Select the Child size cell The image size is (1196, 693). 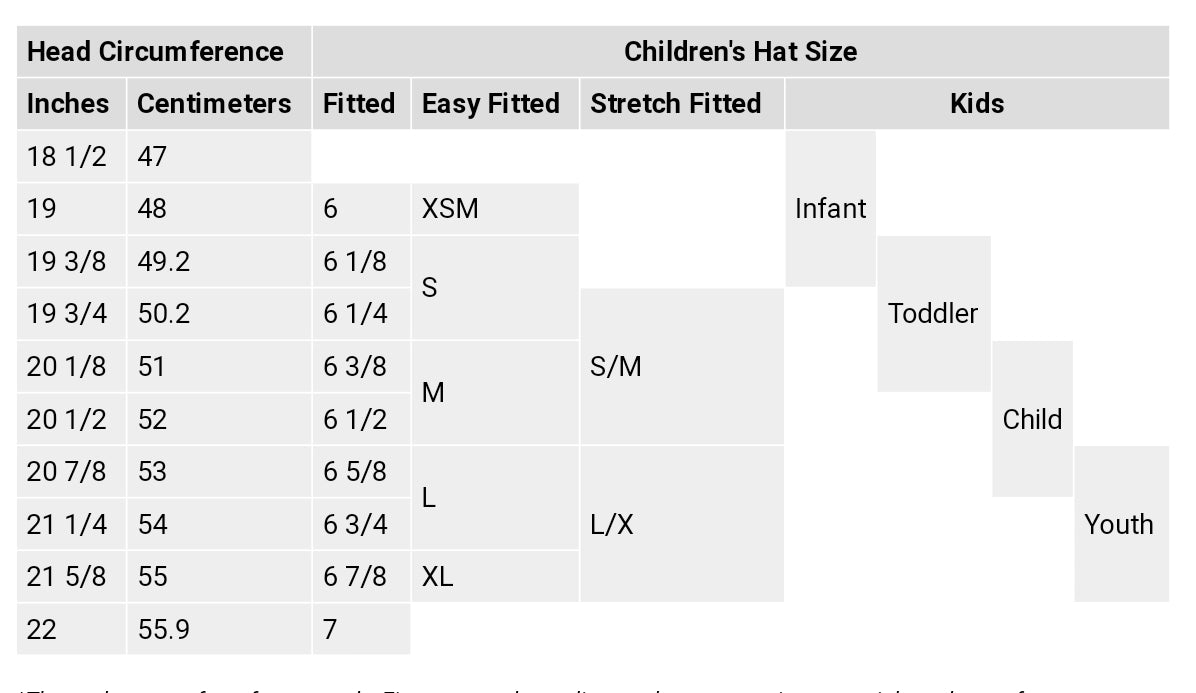[1032, 419]
